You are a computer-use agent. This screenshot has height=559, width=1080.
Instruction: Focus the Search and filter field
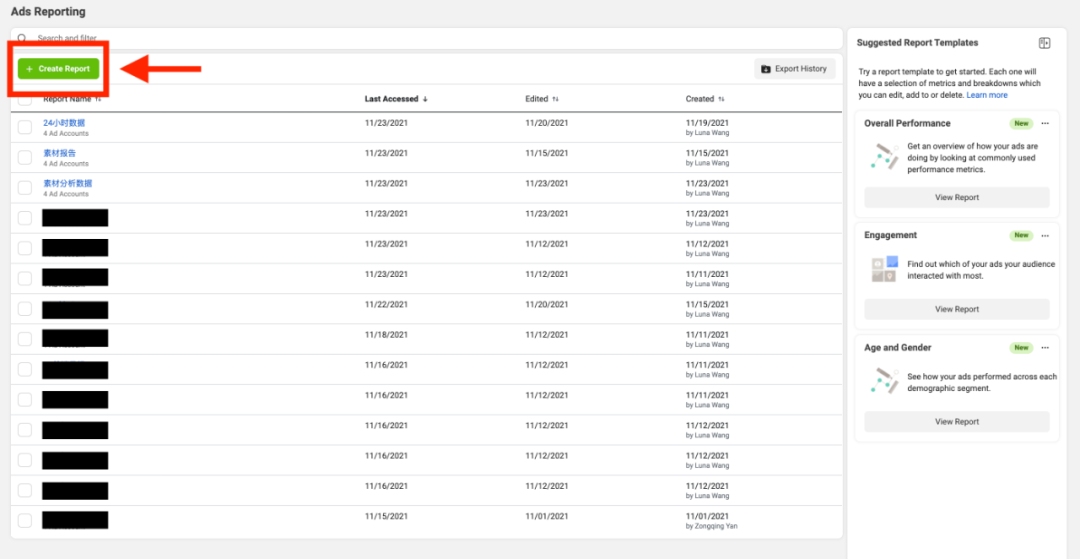coord(426,39)
